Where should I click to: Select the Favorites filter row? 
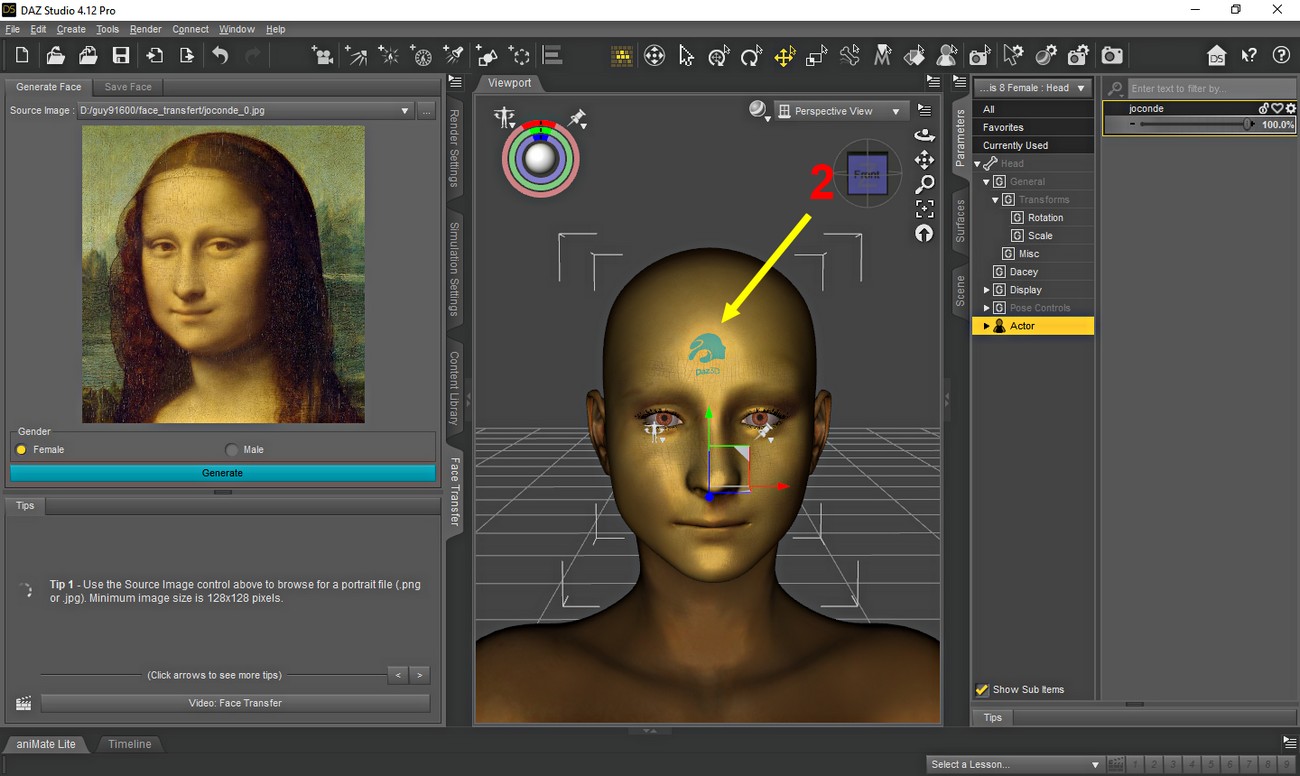click(x=1033, y=128)
